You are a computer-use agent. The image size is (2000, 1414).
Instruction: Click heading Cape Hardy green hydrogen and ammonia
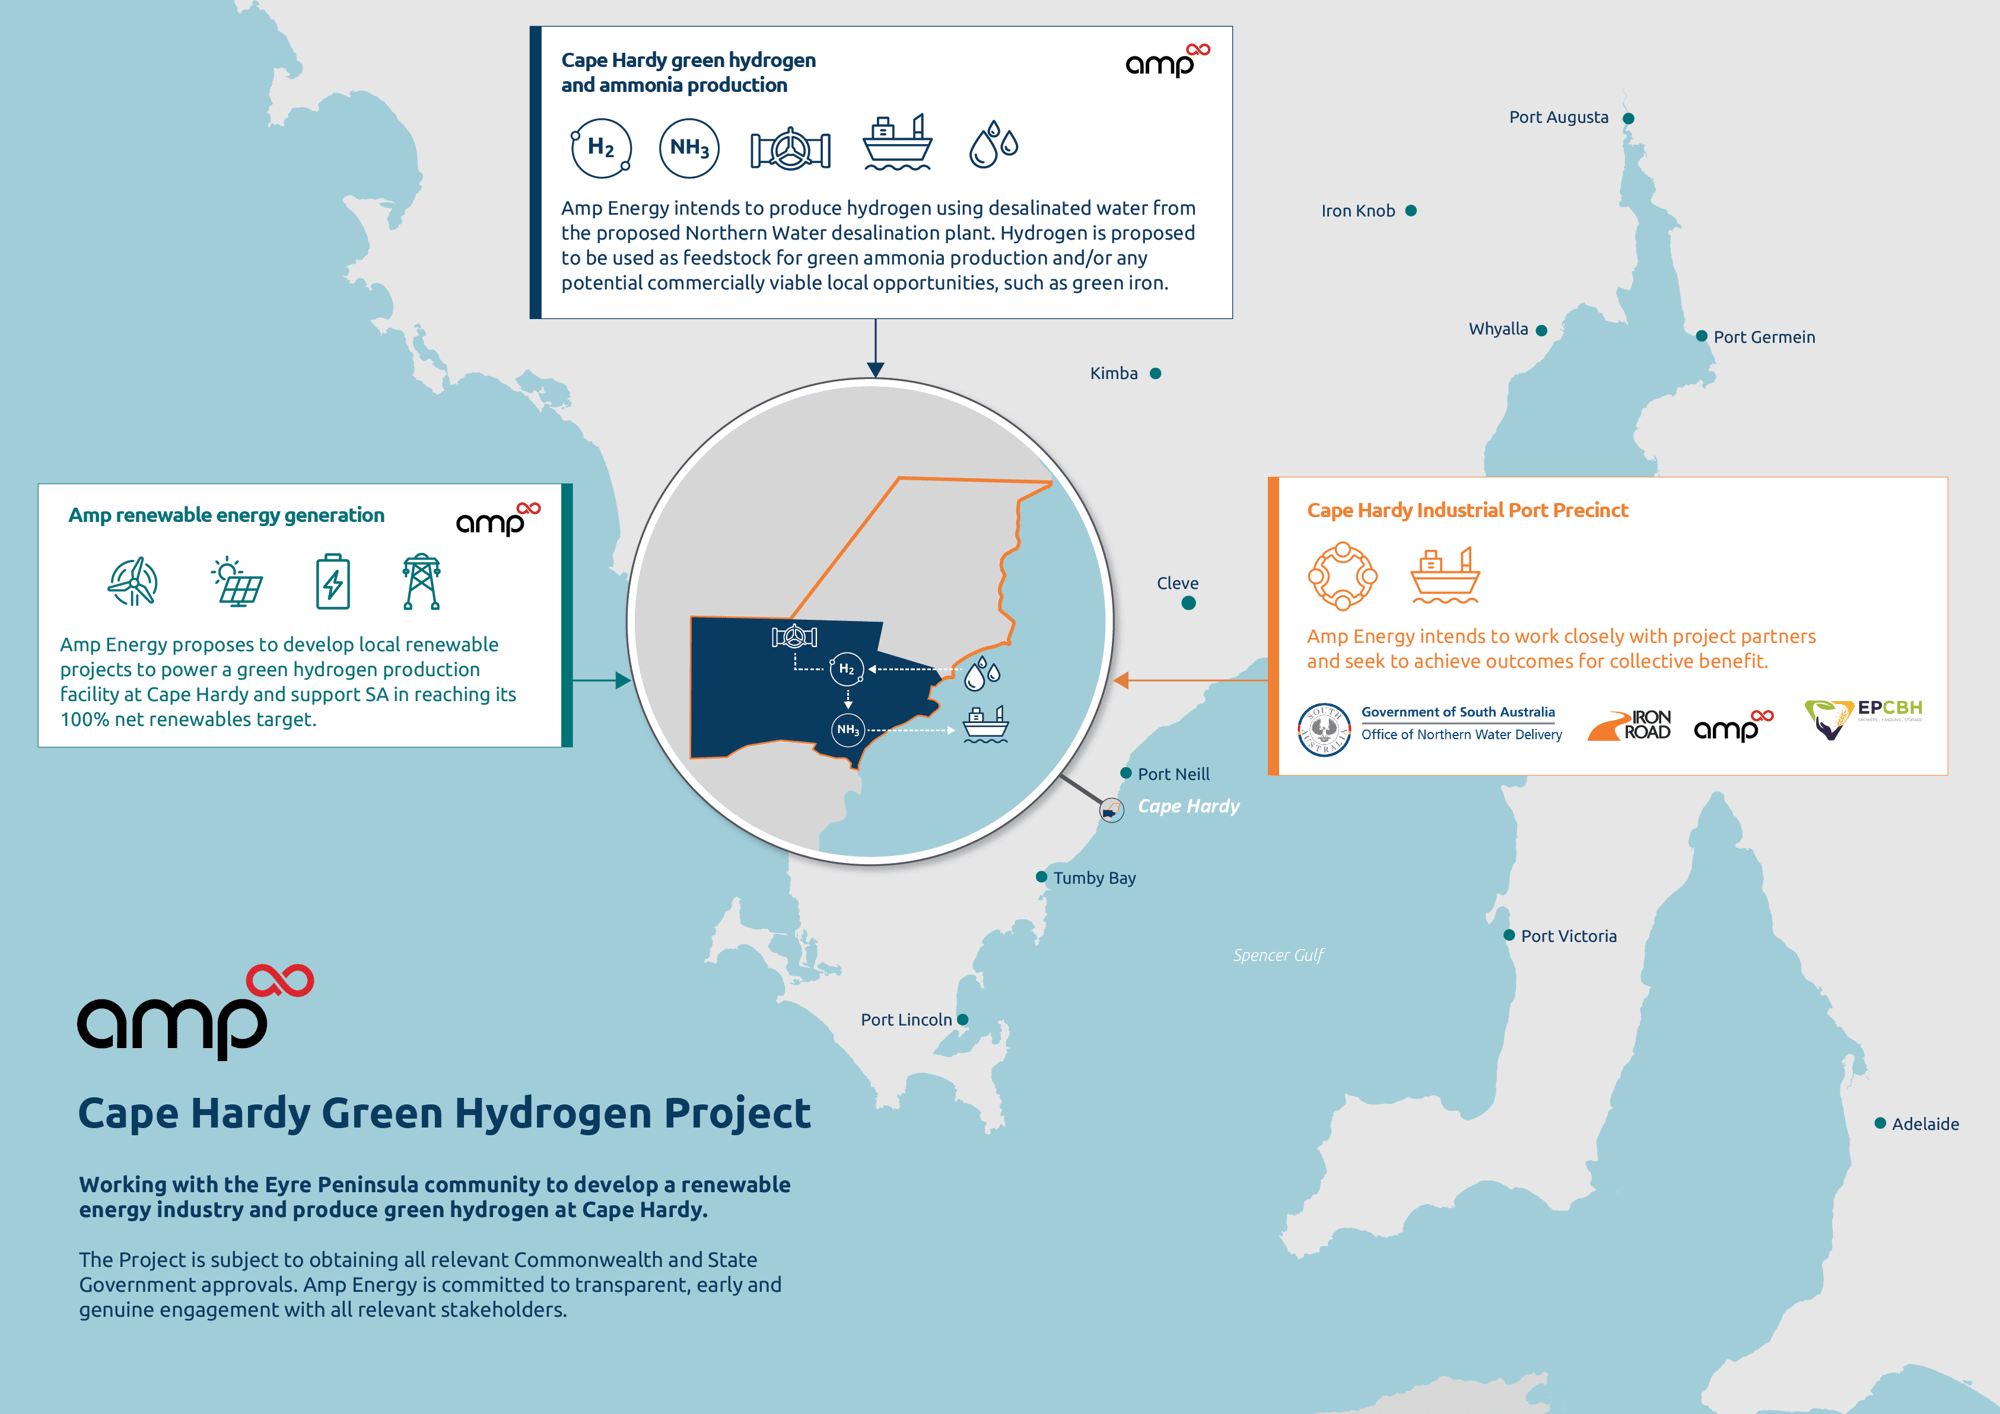[688, 72]
